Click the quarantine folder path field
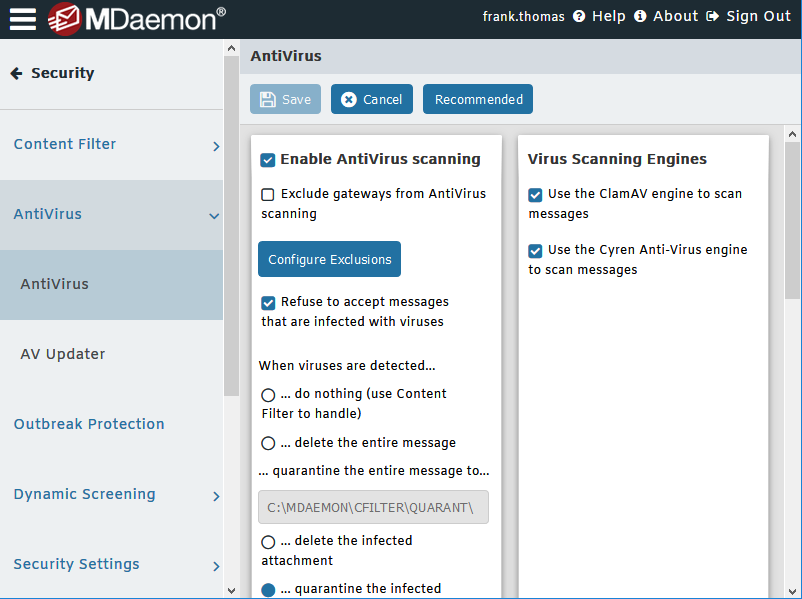Image resolution: width=802 pixels, height=599 pixels. (x=373, y=507)
